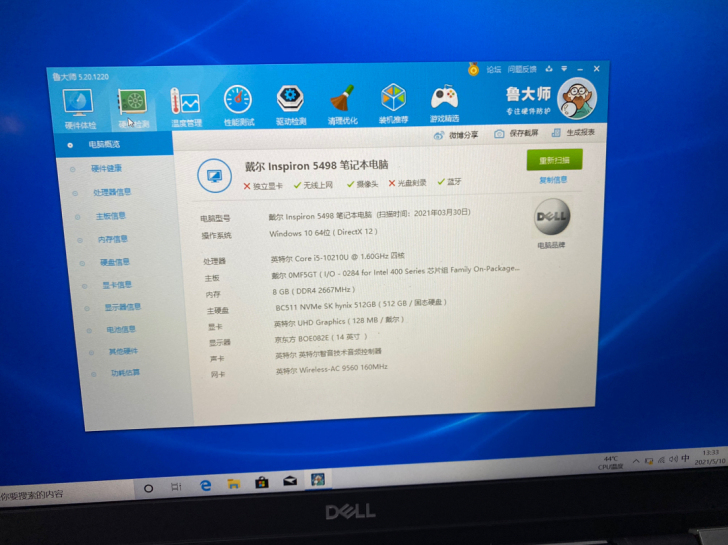Open 装机推荐 cube icon
Screen dimensions: 728x545
pyautogui.click(x=394, y=104)
